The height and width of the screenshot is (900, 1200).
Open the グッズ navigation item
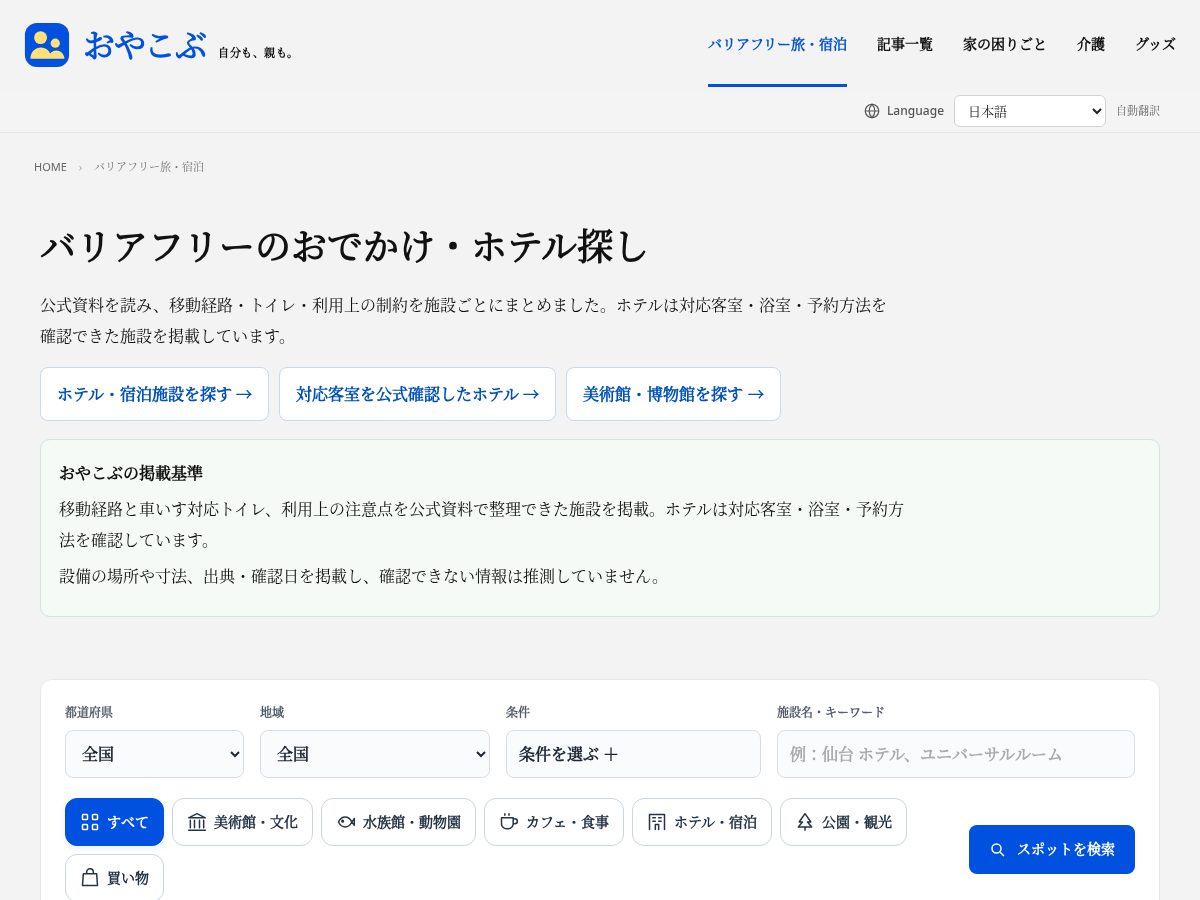1155,44
